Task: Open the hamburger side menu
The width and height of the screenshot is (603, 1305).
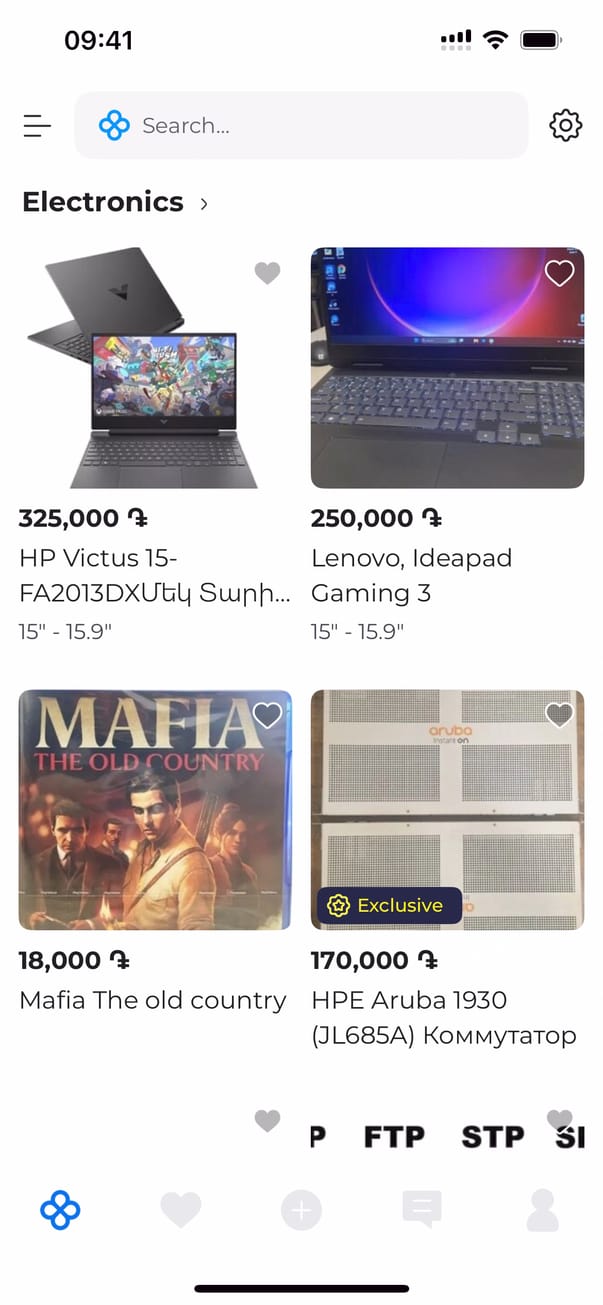Action: (x=37, y=125)
